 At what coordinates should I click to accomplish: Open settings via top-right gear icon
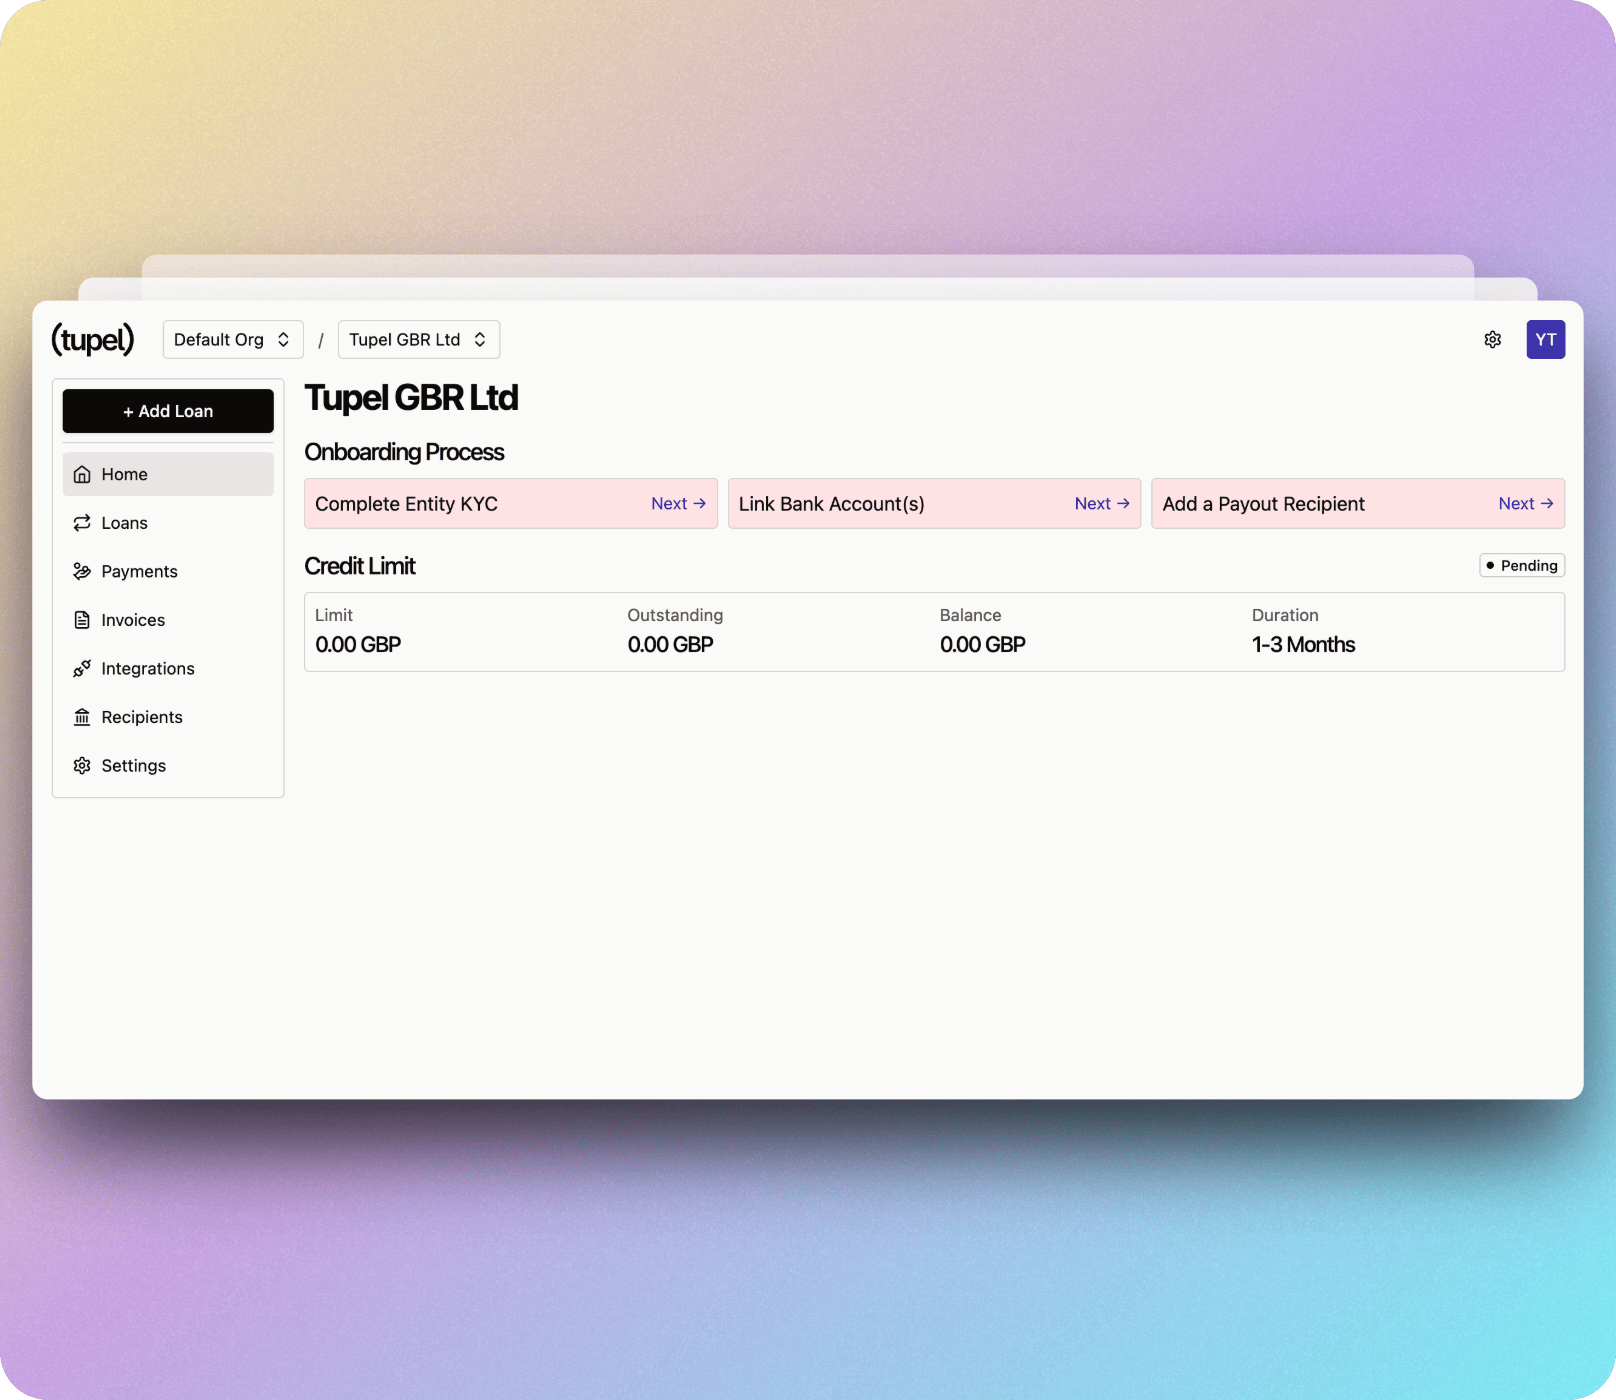pyautogui.click(x=1492, y=340)
